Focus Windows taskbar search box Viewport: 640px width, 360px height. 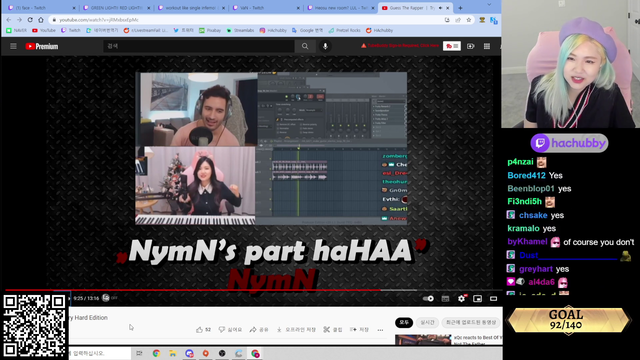click(100, 353)
